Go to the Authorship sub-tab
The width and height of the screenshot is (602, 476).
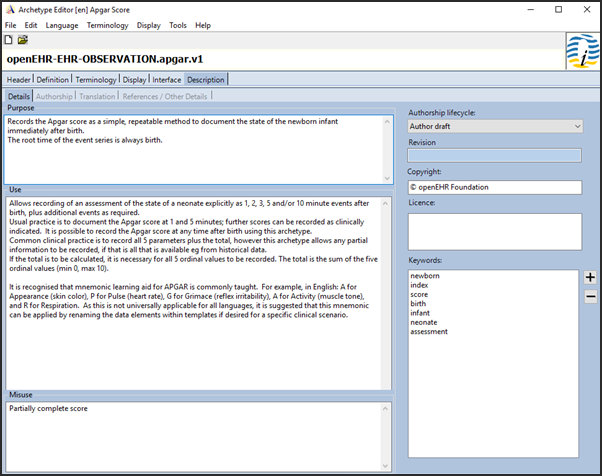[x=54, y=96]
